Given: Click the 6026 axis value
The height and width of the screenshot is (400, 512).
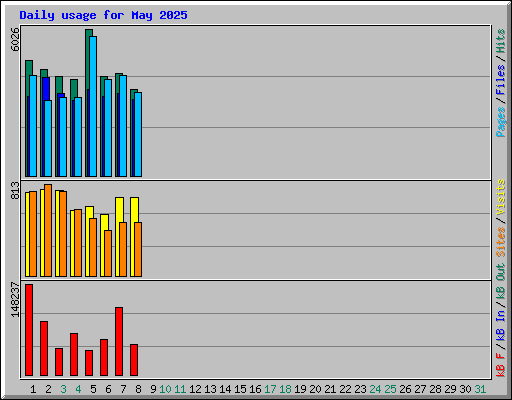Looking at the screenshot, I should point(15,39).
